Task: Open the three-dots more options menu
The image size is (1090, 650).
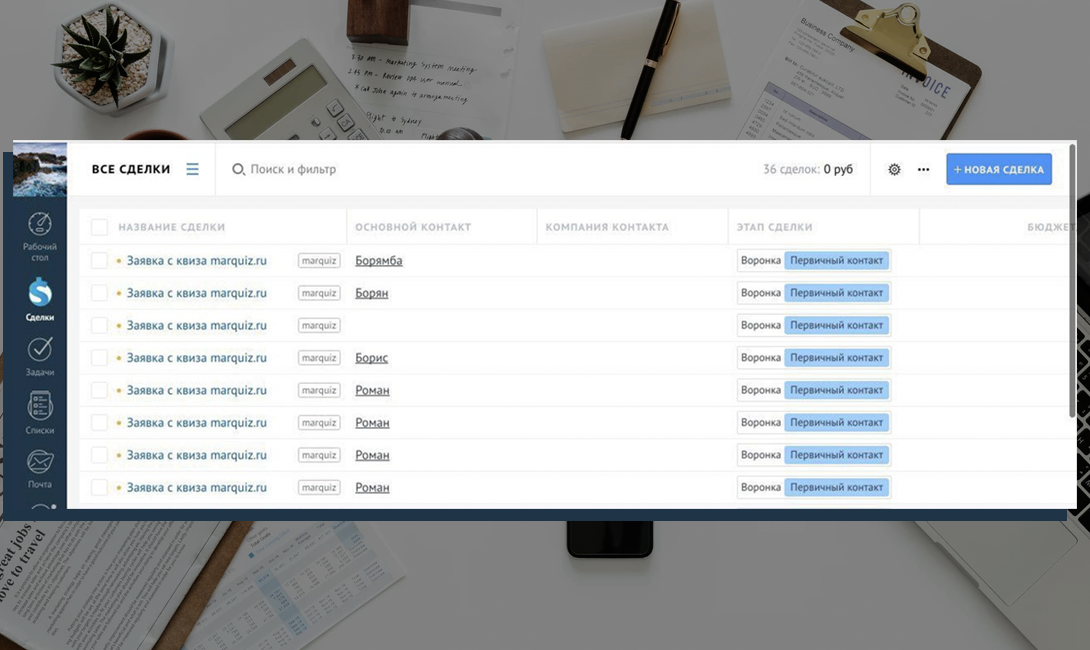Action: pos(923,169)
